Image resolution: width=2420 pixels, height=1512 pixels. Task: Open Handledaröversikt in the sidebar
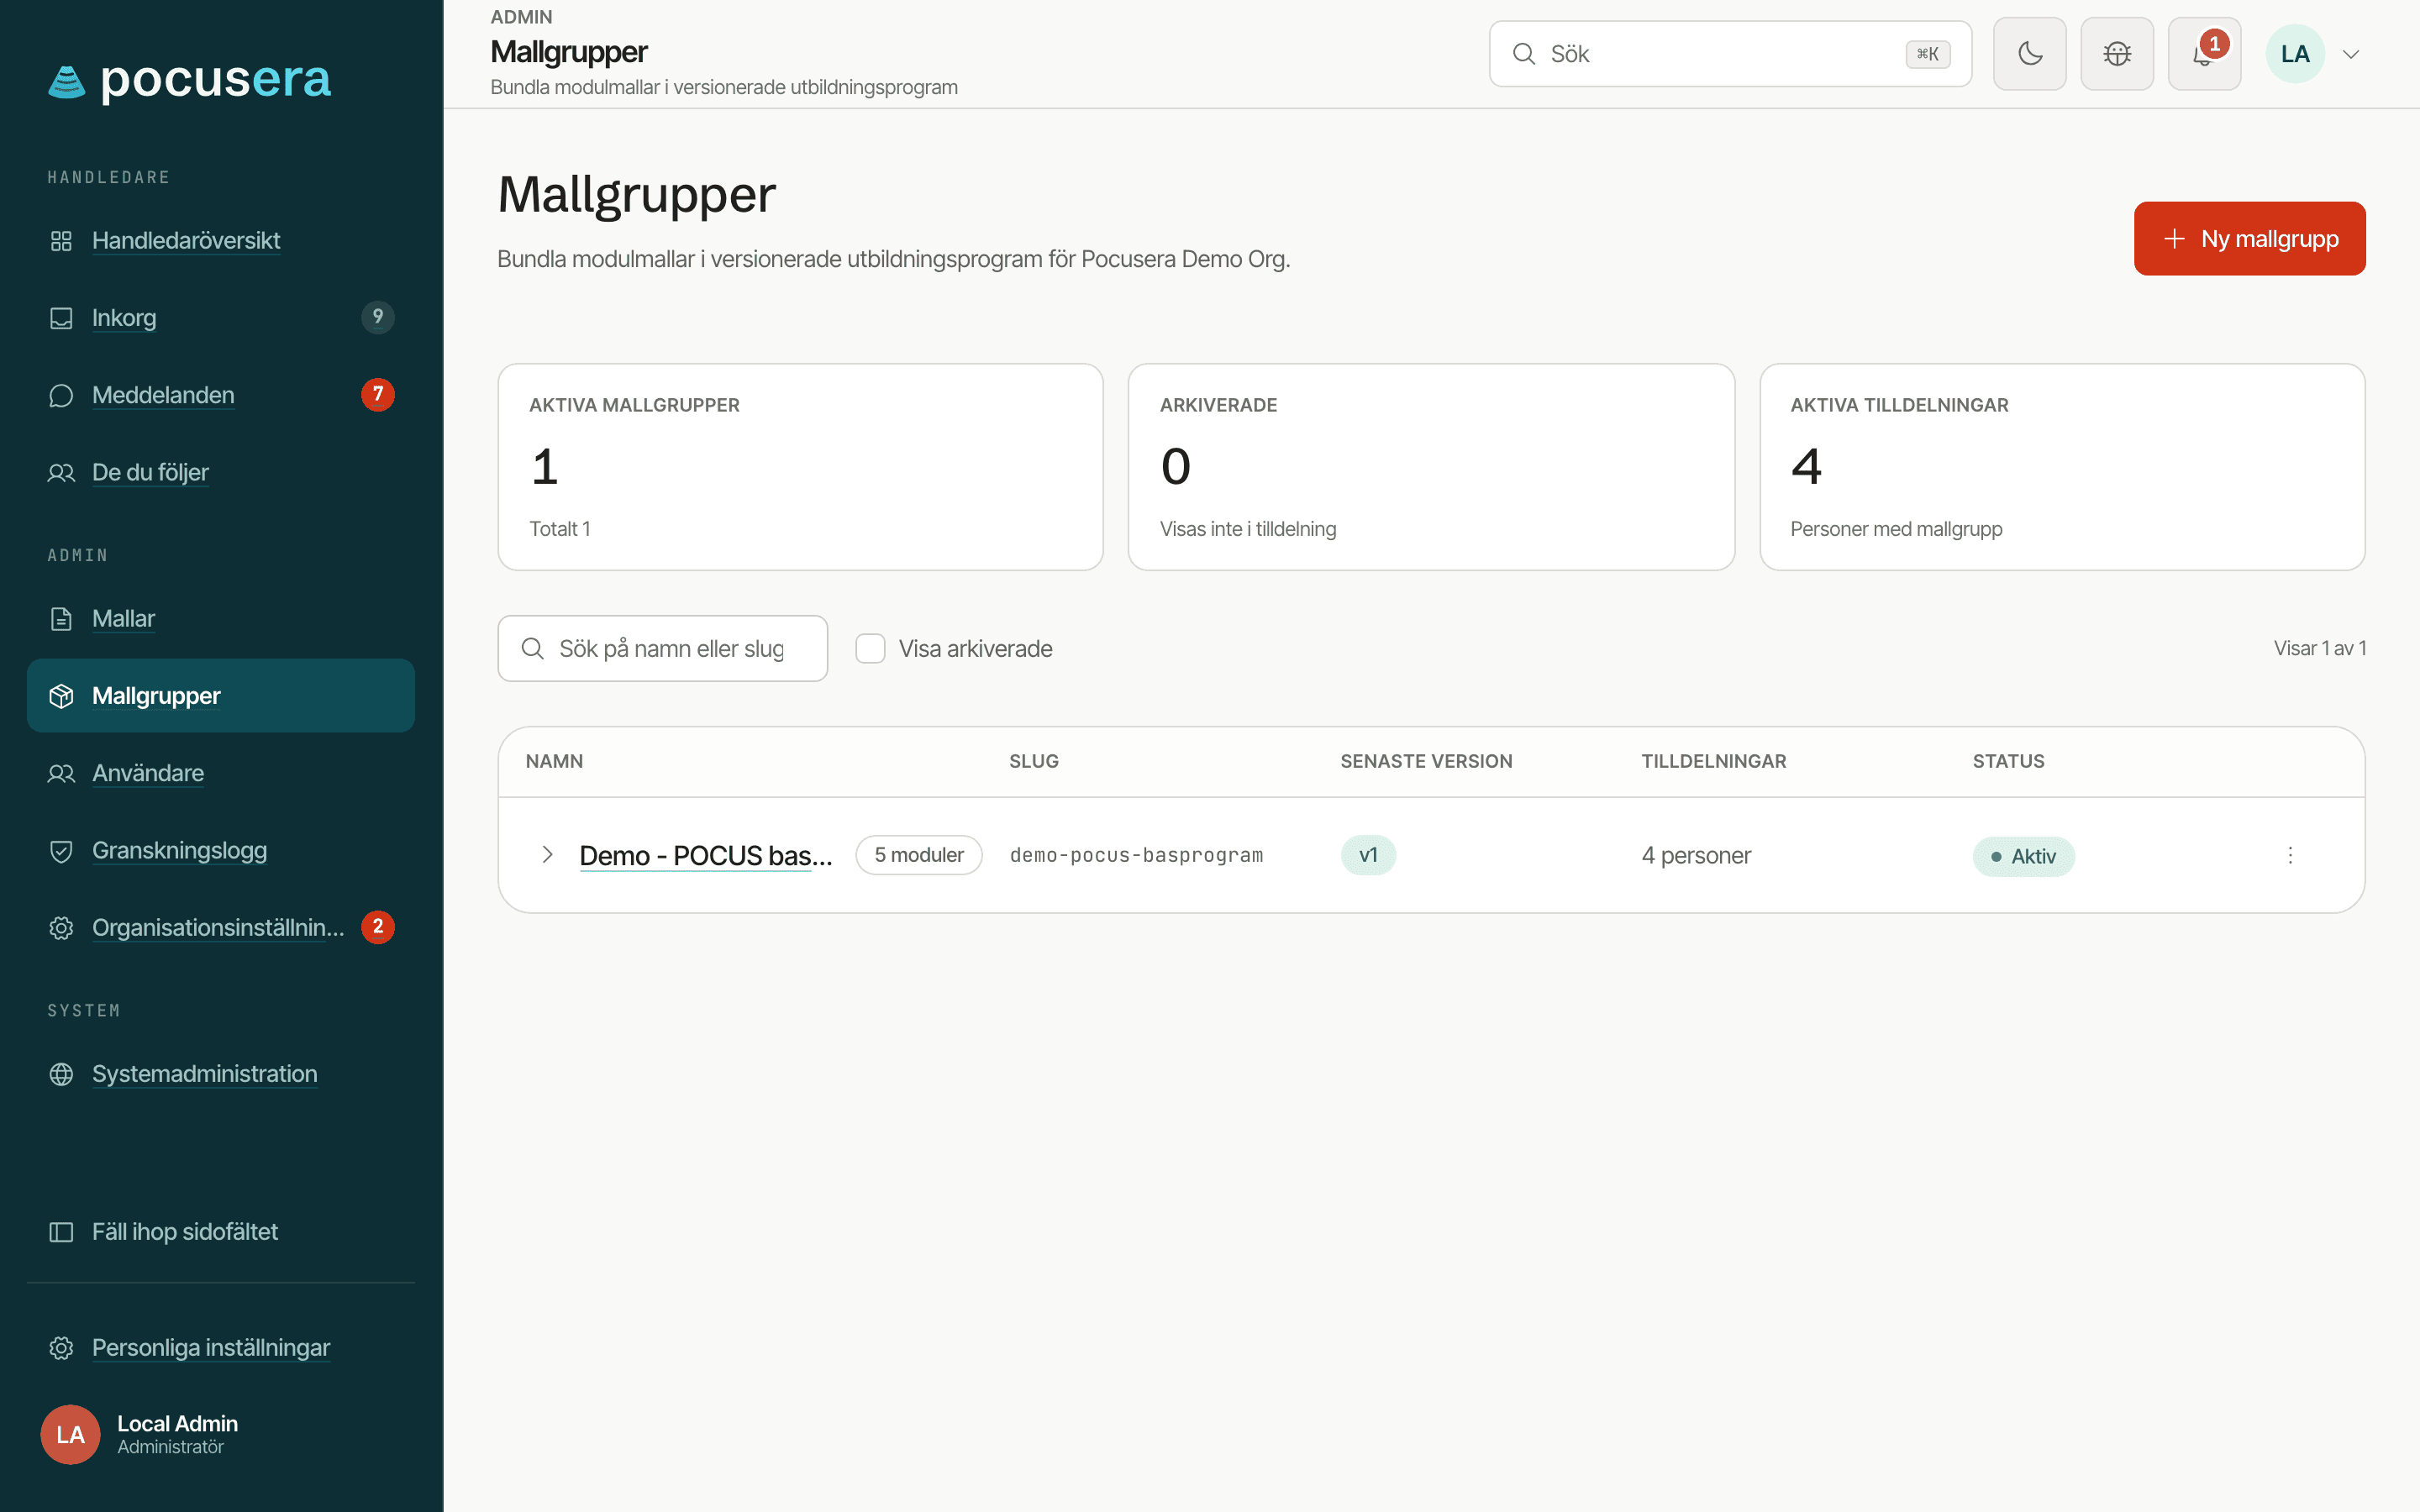pyautogui.click(x=221, y=240)
